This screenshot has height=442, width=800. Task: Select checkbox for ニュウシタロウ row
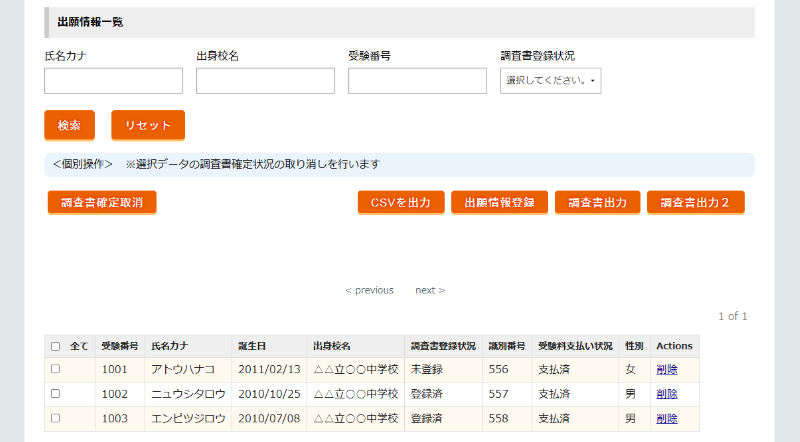pyautogui.click(x=56, y=394)
